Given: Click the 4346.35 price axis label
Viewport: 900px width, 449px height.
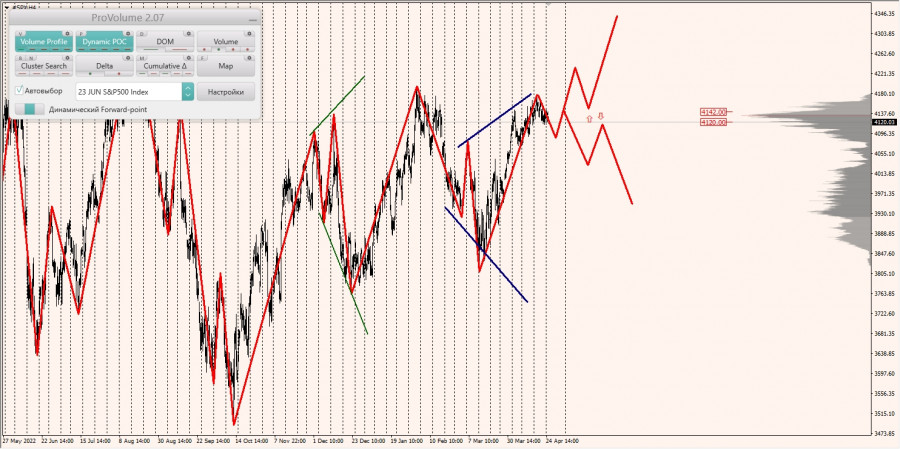Looking at the screenshot, I should pos(885,13).
